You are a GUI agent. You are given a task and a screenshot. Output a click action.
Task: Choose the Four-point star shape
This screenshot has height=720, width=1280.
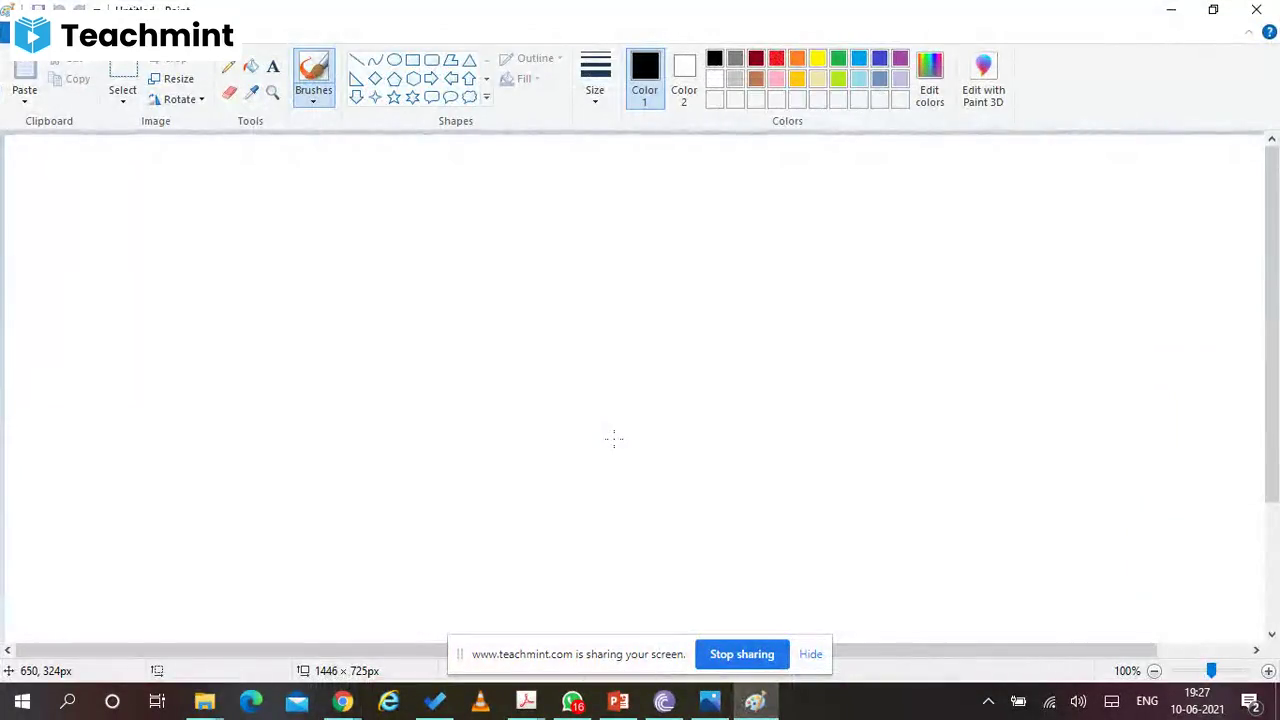(x=375, y=97)
